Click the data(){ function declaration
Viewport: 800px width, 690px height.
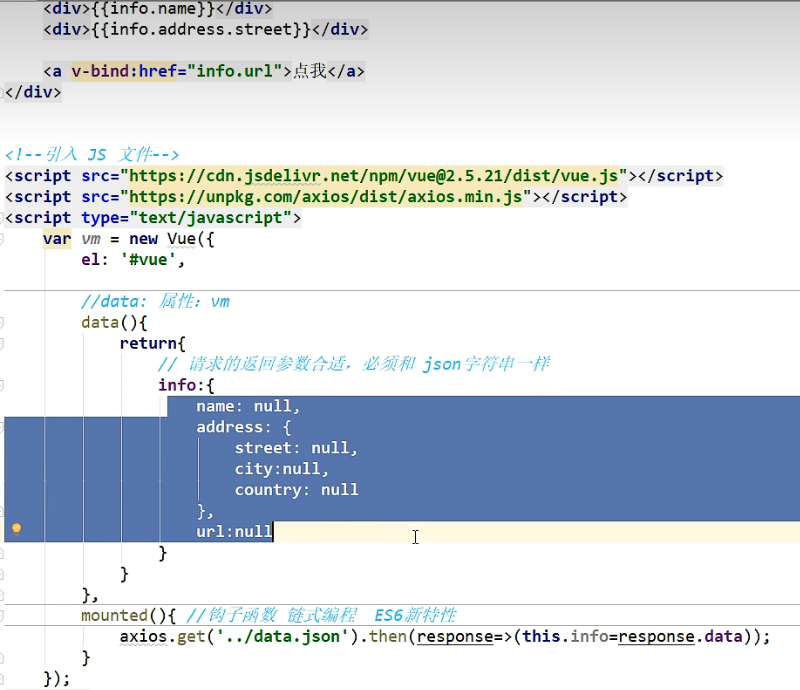[114, 323]
